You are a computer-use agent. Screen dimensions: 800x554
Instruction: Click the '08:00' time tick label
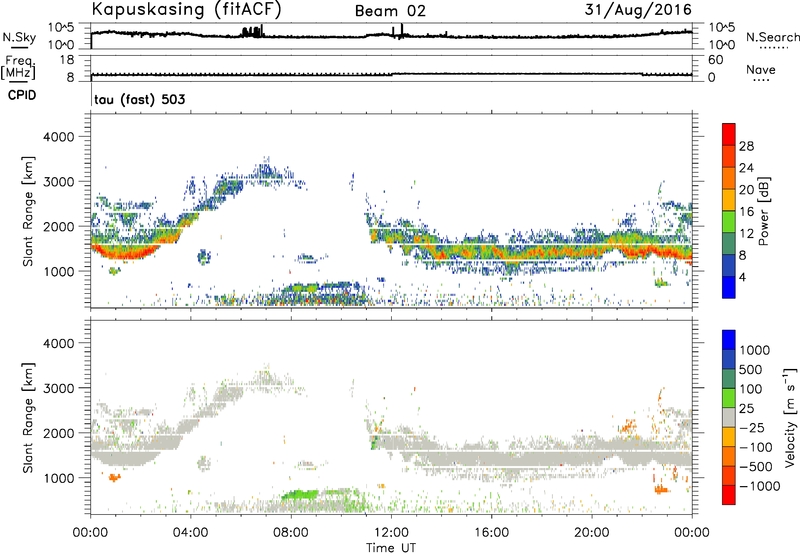tap(291, 533)
